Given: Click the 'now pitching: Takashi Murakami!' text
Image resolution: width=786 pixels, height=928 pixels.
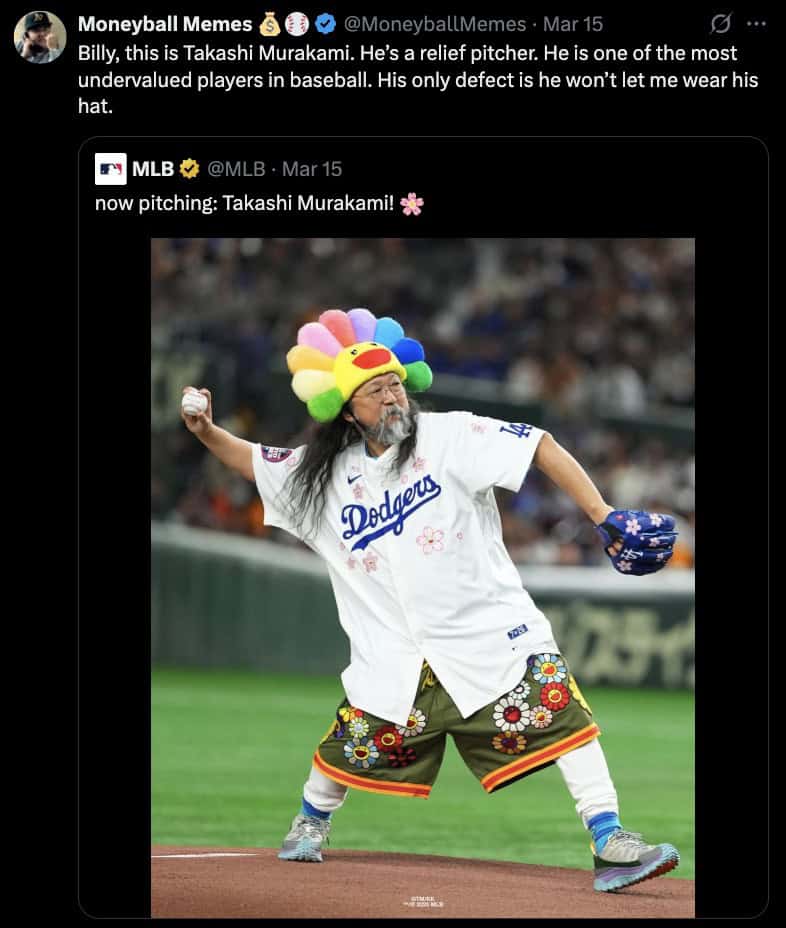Looking at the screenshot, I should [244, 203].
